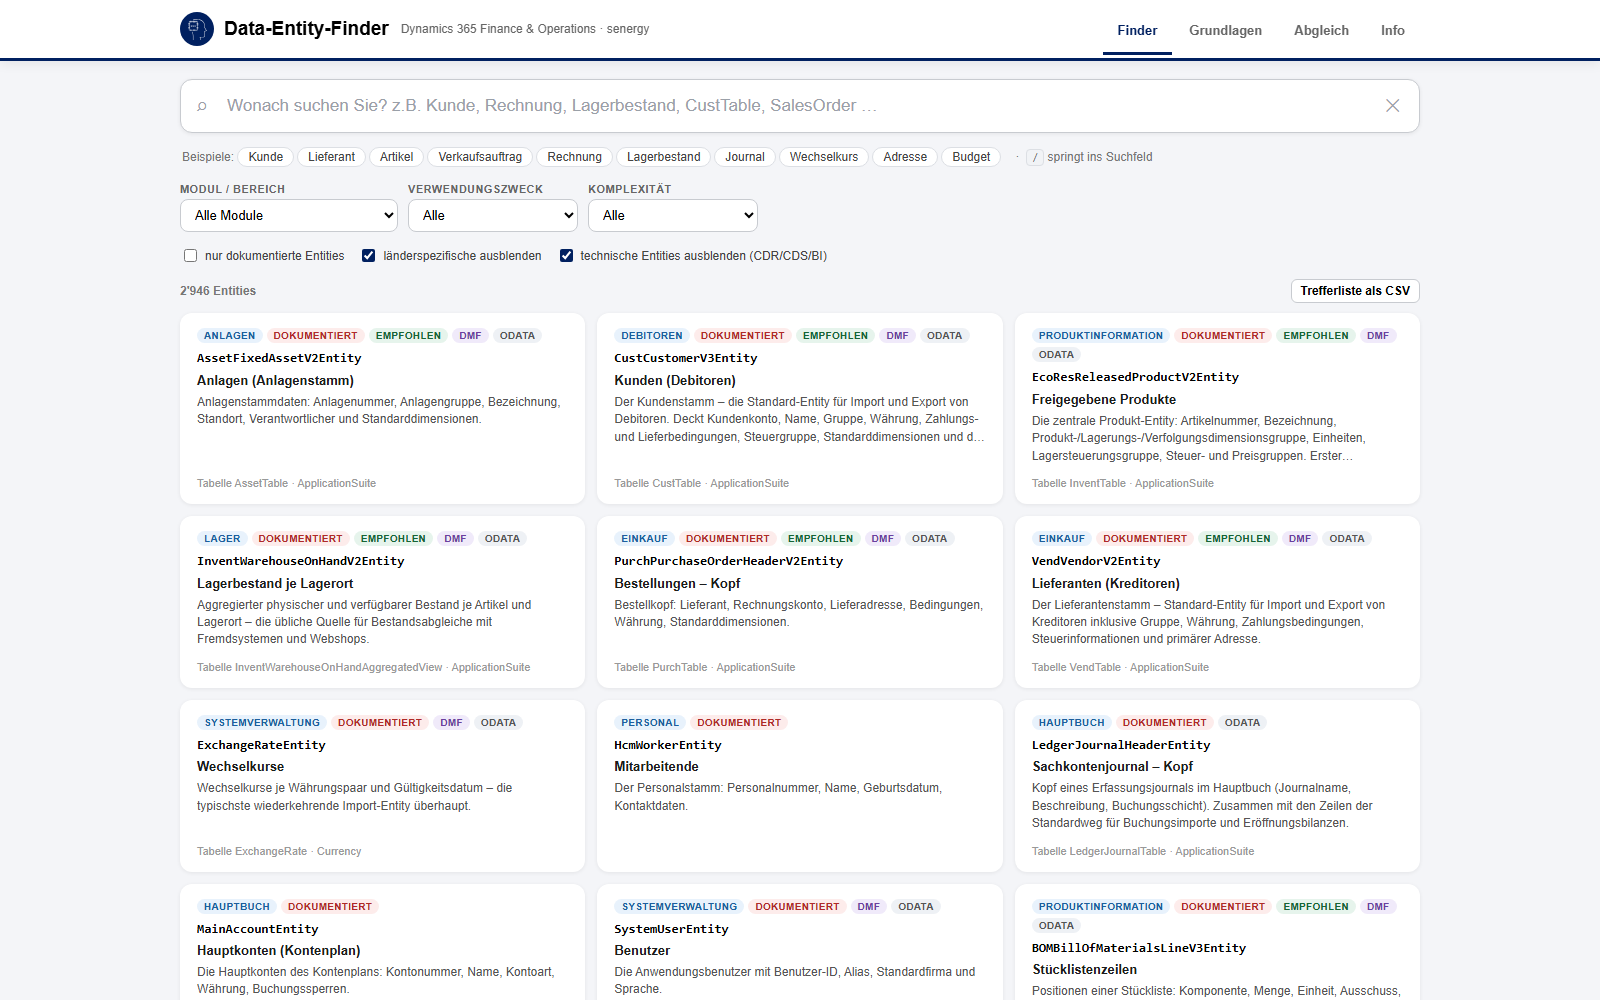Select the 'Wechselkurs' example chip
The image size is (1600, 1000).
[x=824, y=157]
